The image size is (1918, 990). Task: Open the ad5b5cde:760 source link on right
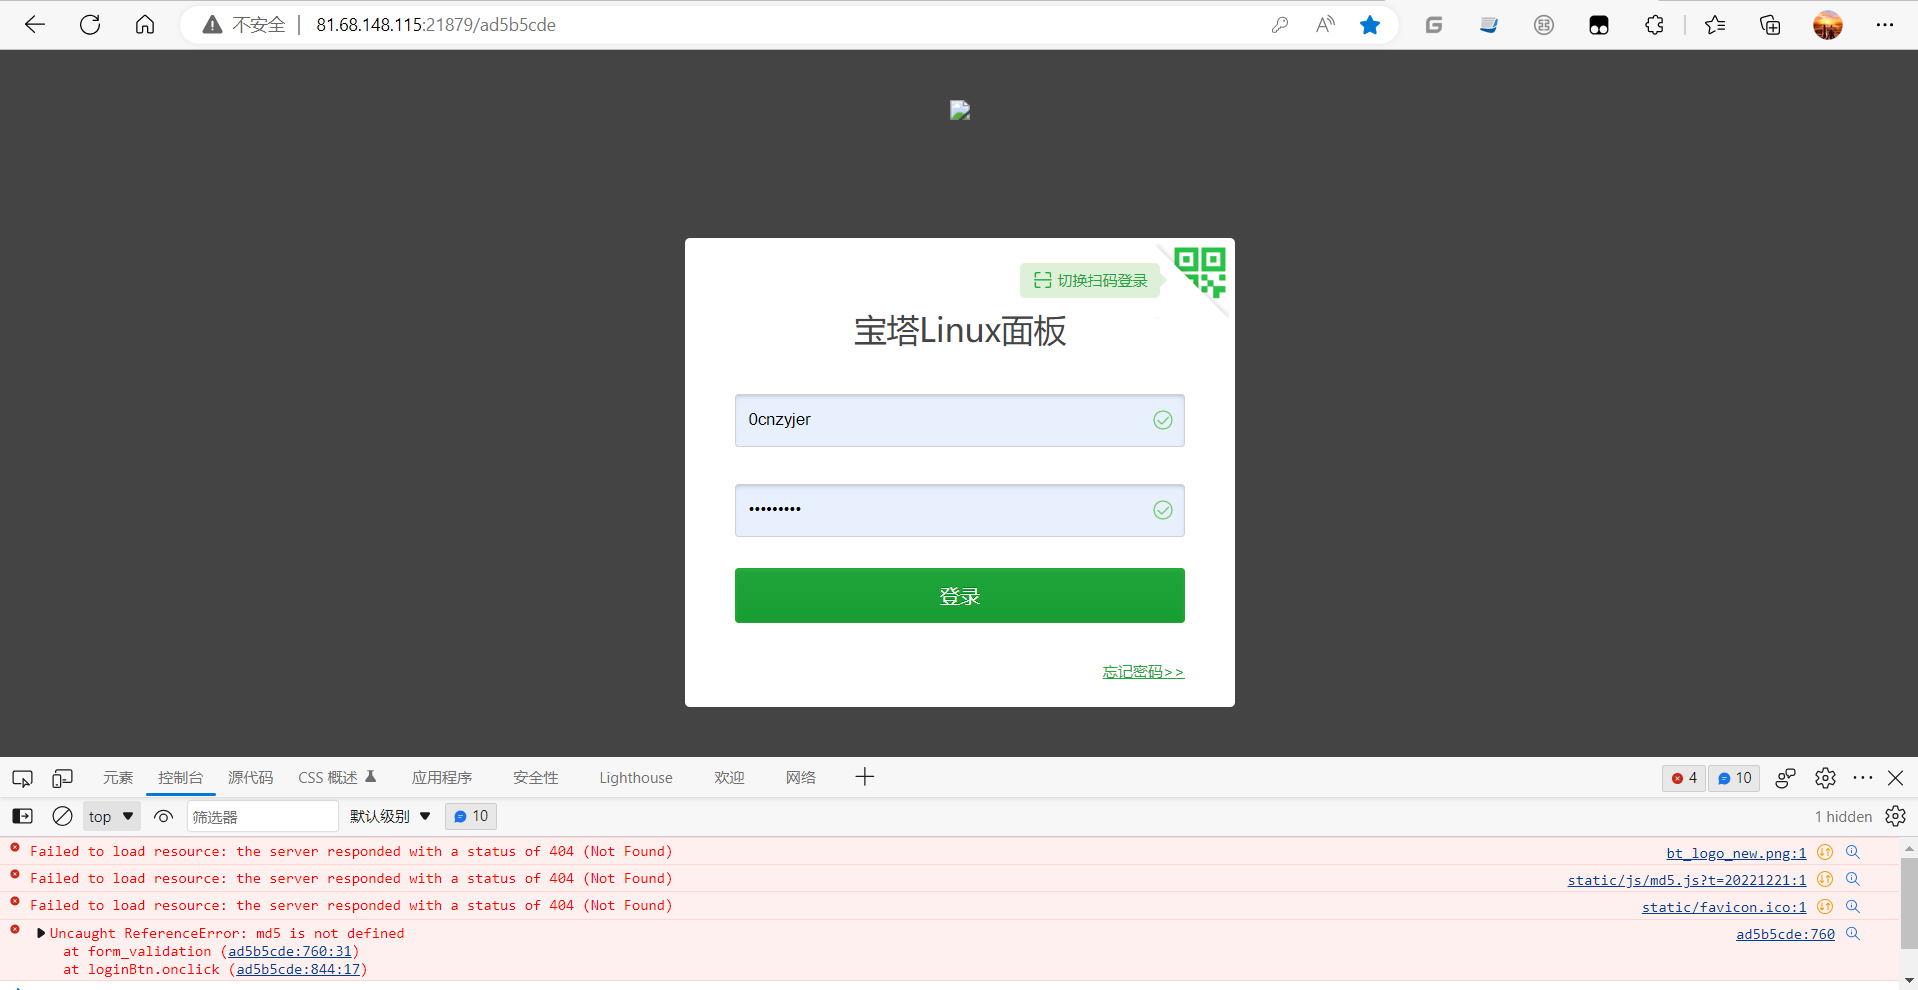pos(1785,934)
